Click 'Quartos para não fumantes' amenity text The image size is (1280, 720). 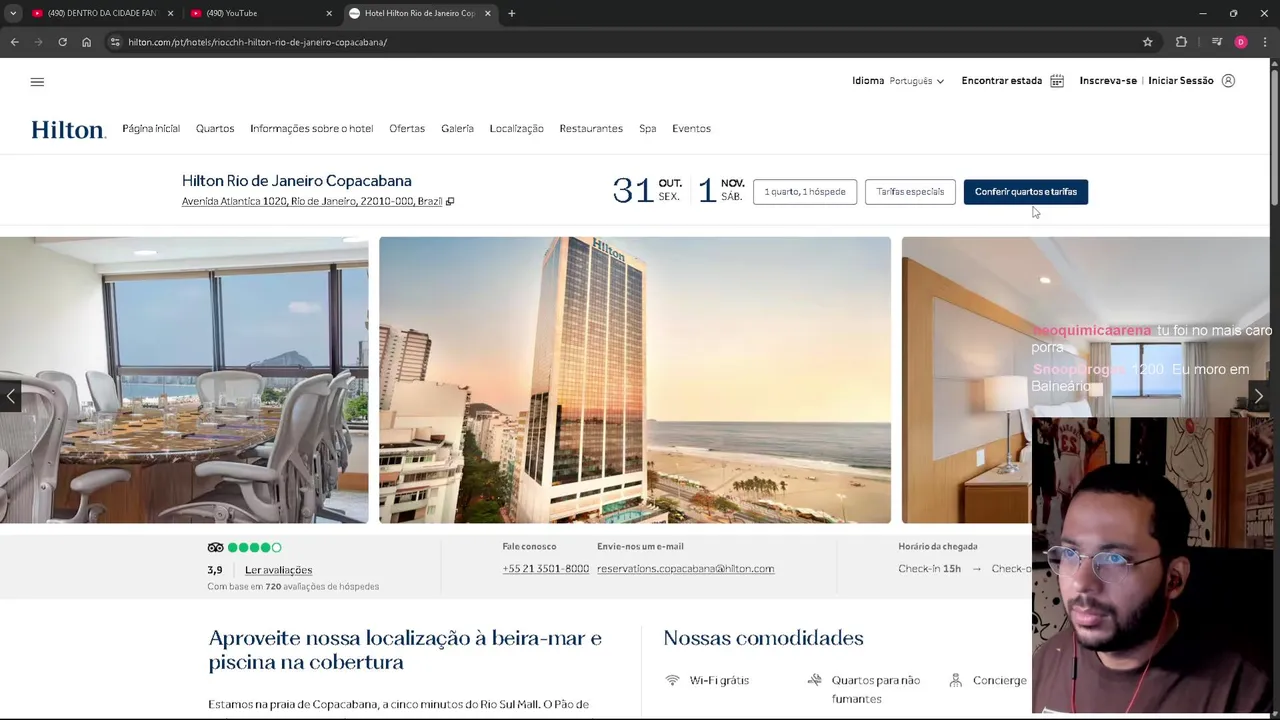tap(875, 690)
